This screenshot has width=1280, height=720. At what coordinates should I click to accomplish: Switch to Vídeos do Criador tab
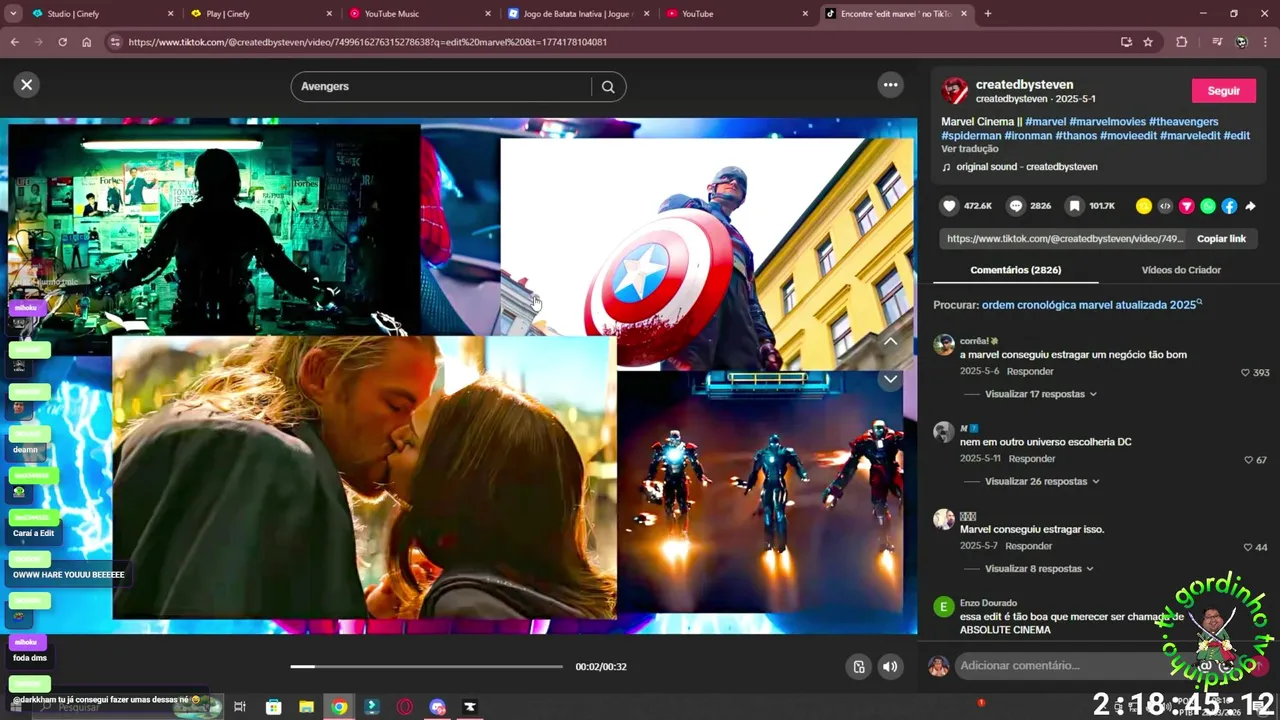1181,270
